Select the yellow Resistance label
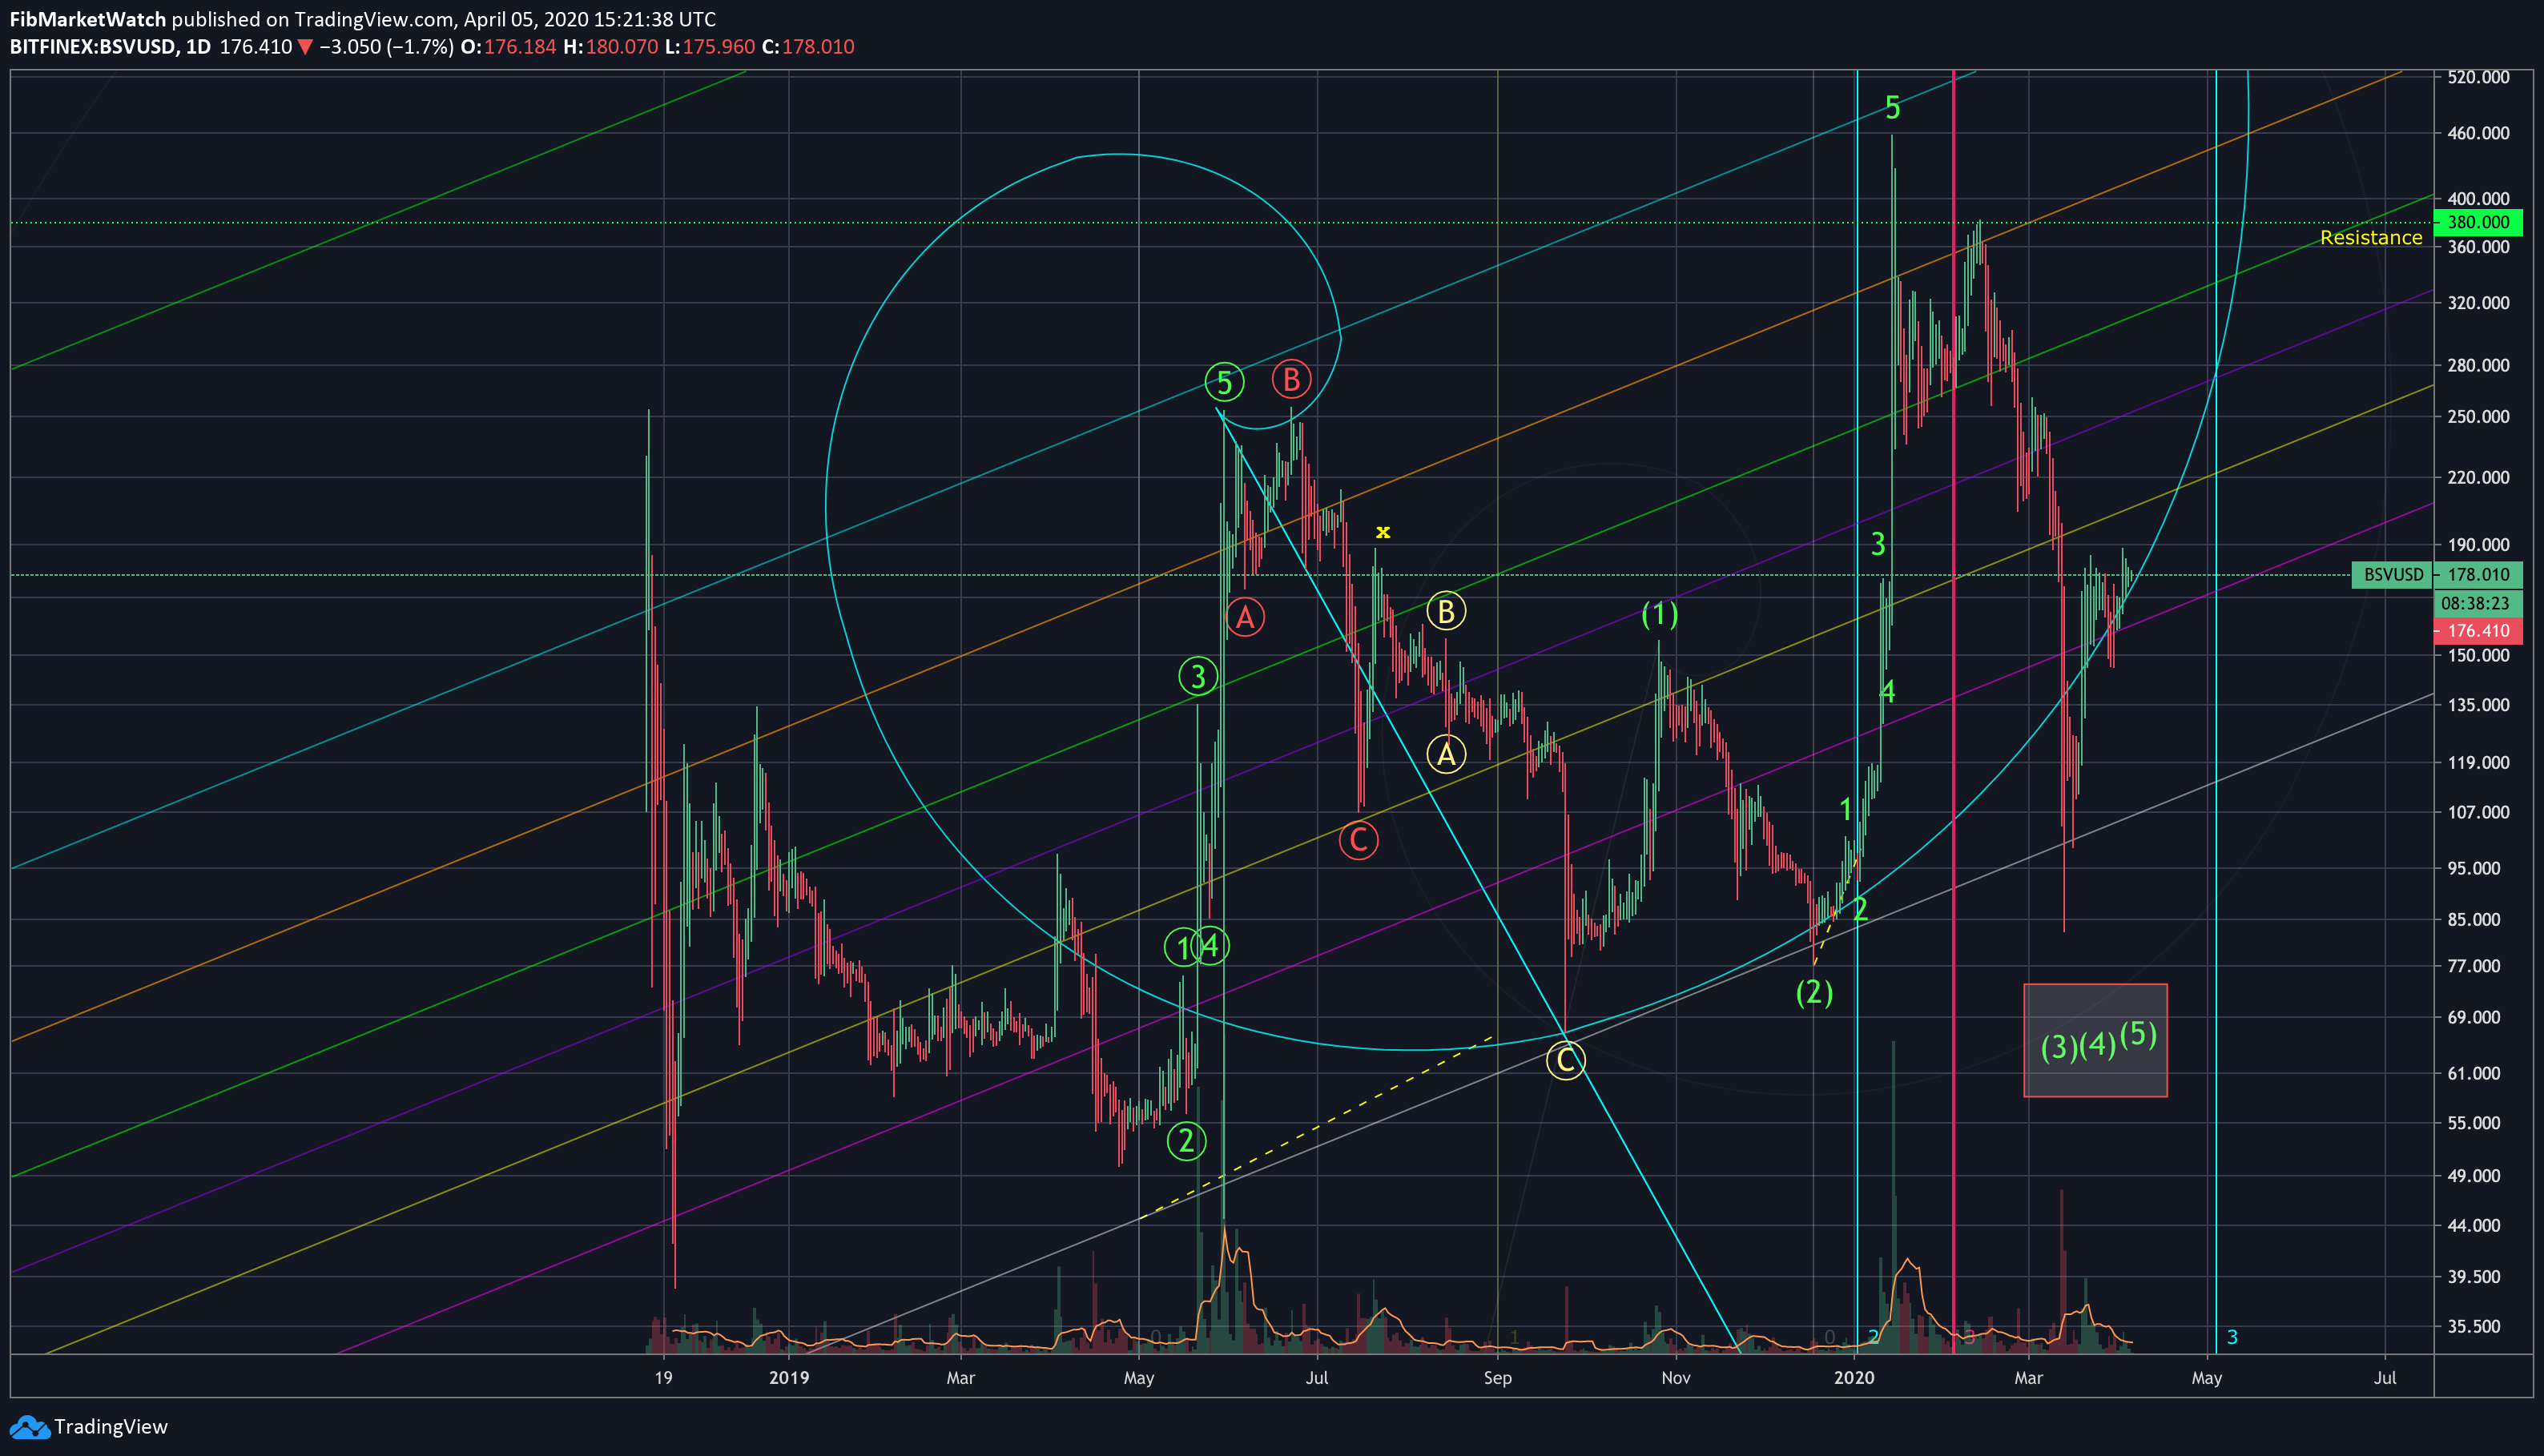This screenshot has width=2544, height=1456. click(x=2371, y=238)
